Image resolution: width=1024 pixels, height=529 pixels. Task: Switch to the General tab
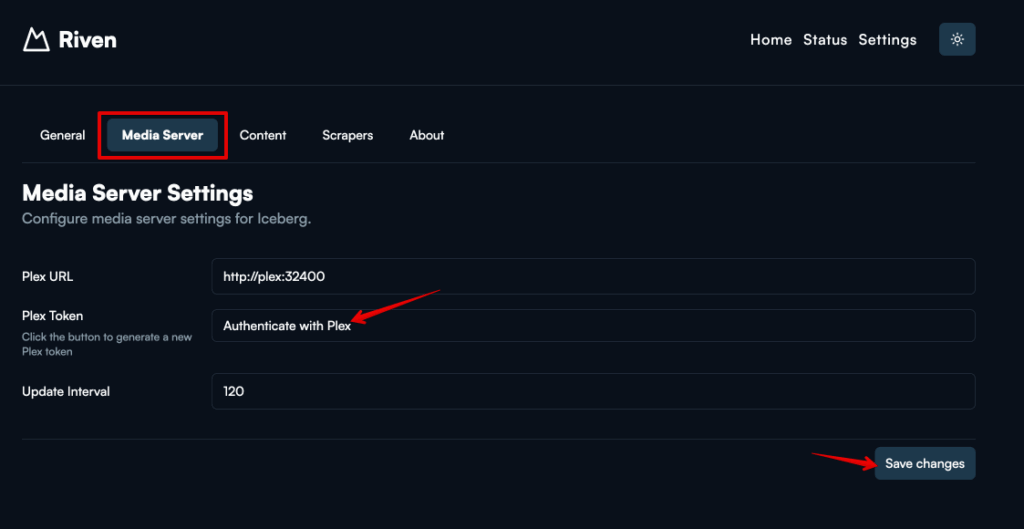63,135
